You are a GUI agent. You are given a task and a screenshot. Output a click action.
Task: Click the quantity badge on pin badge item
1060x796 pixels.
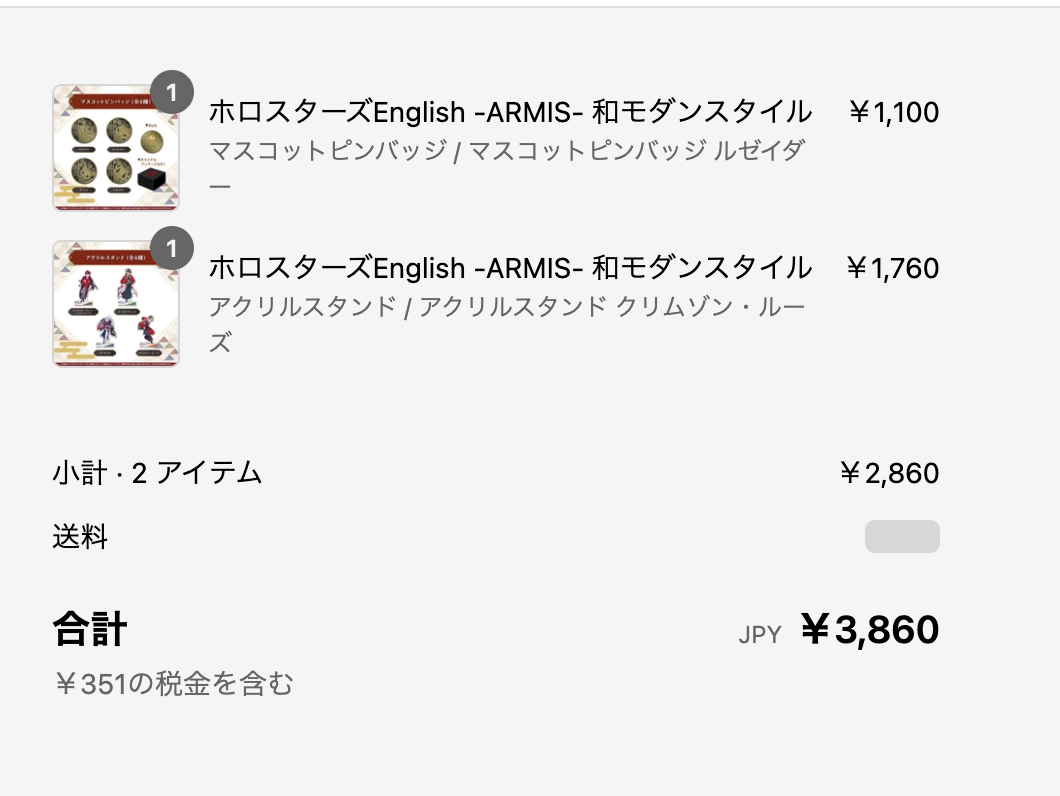coord(172,92)
